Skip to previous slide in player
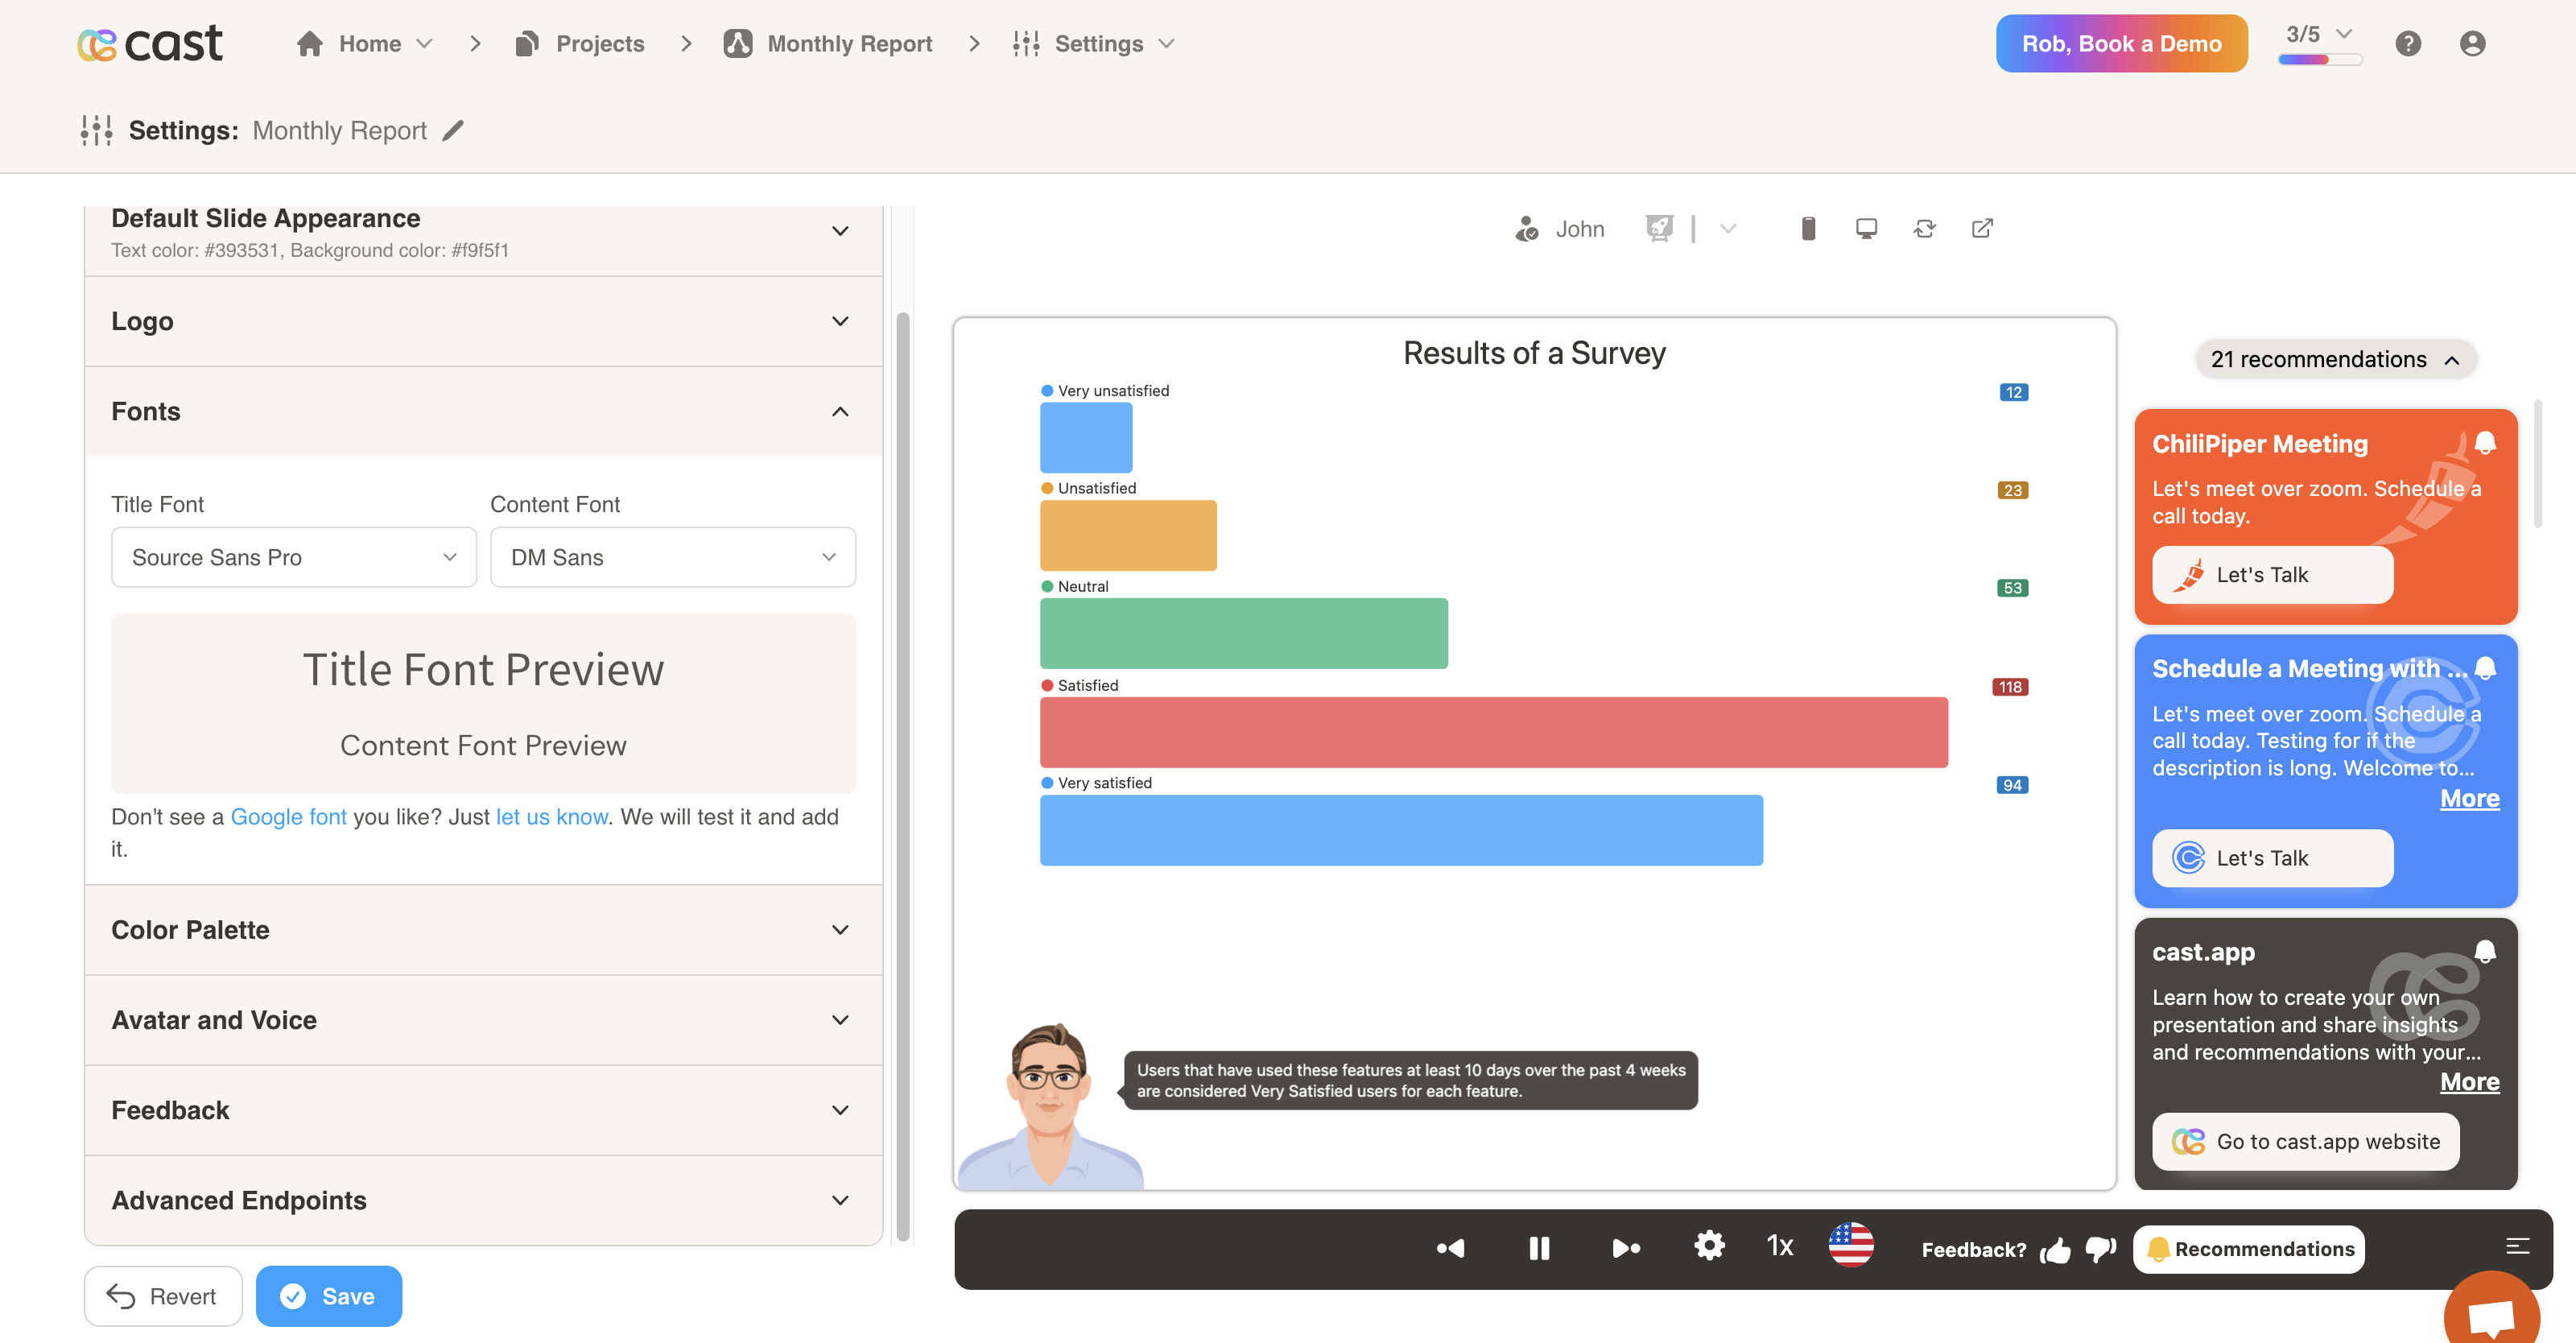2576x1343 pixels. click(1451, 1248)
